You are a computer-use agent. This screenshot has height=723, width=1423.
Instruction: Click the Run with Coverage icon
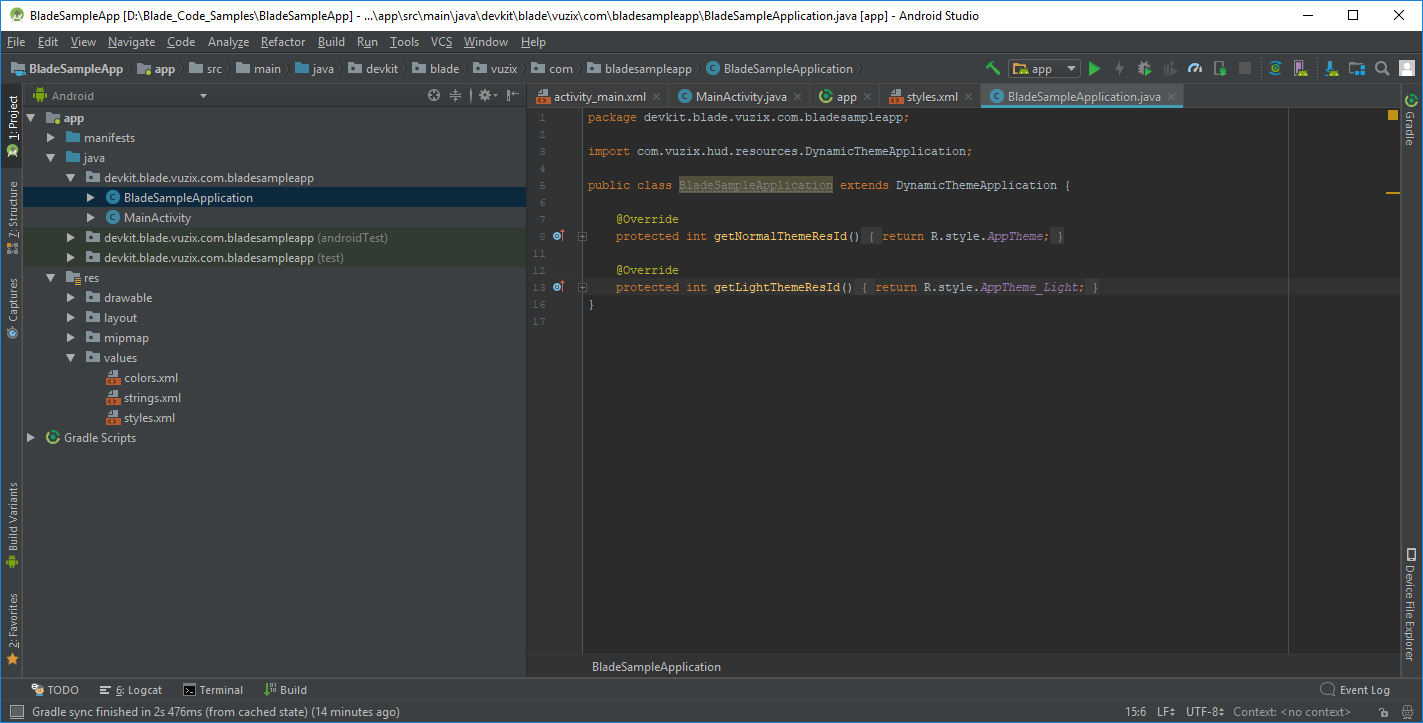pos(1170,68)
